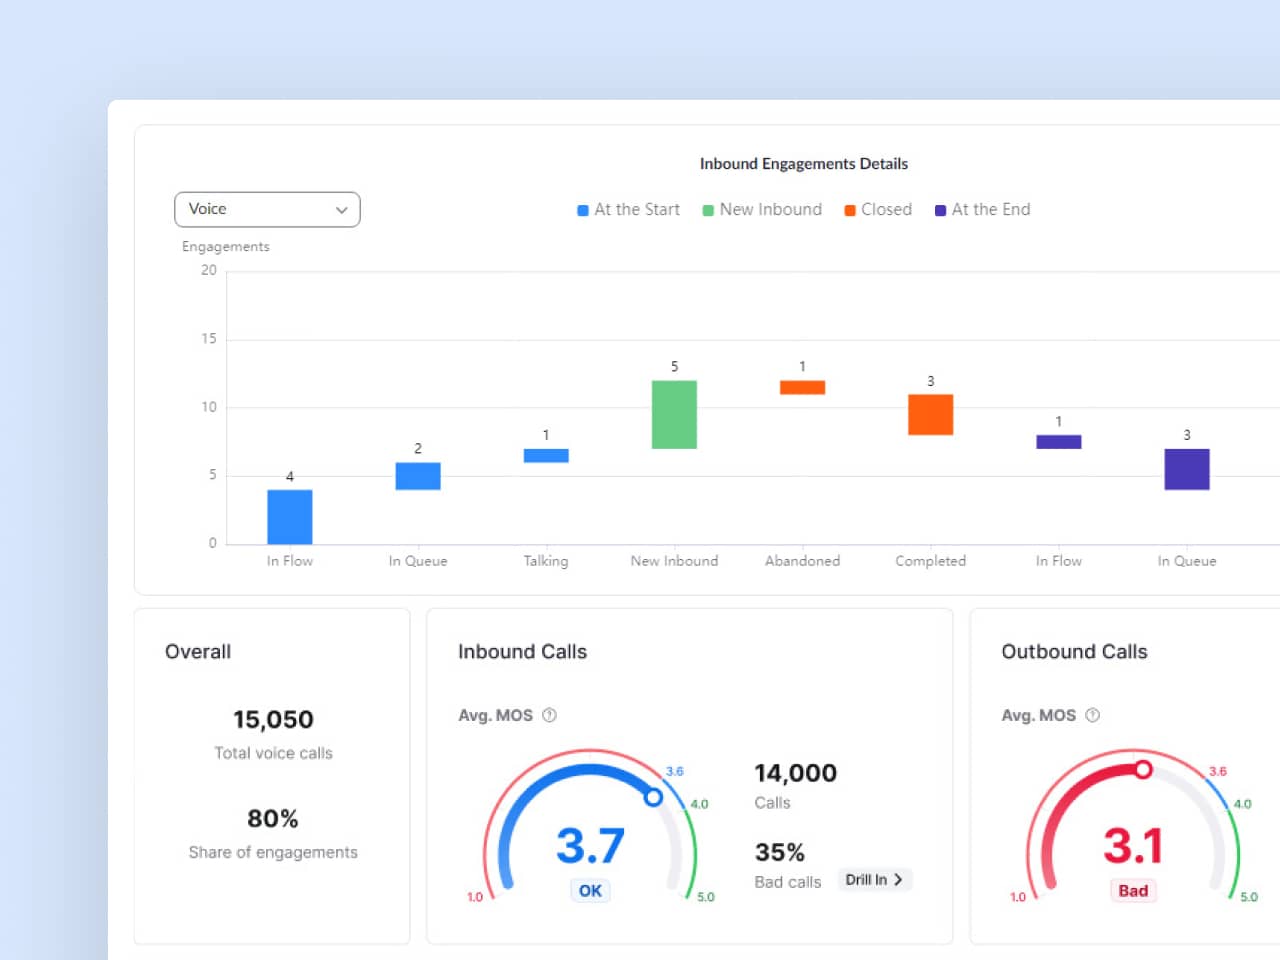Toggle the New Inbound series label
The width and height of the screenshot is (1280, 960).
pos(770,209)
